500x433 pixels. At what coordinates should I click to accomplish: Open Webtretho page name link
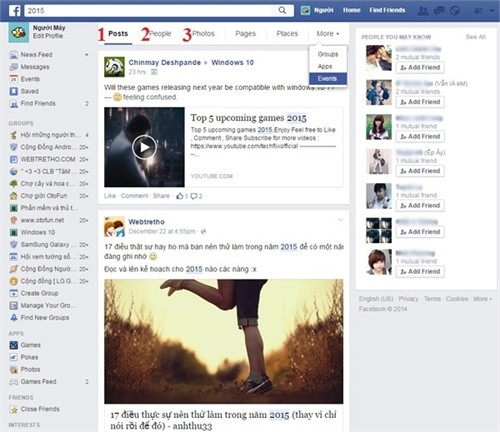point(146,222)
